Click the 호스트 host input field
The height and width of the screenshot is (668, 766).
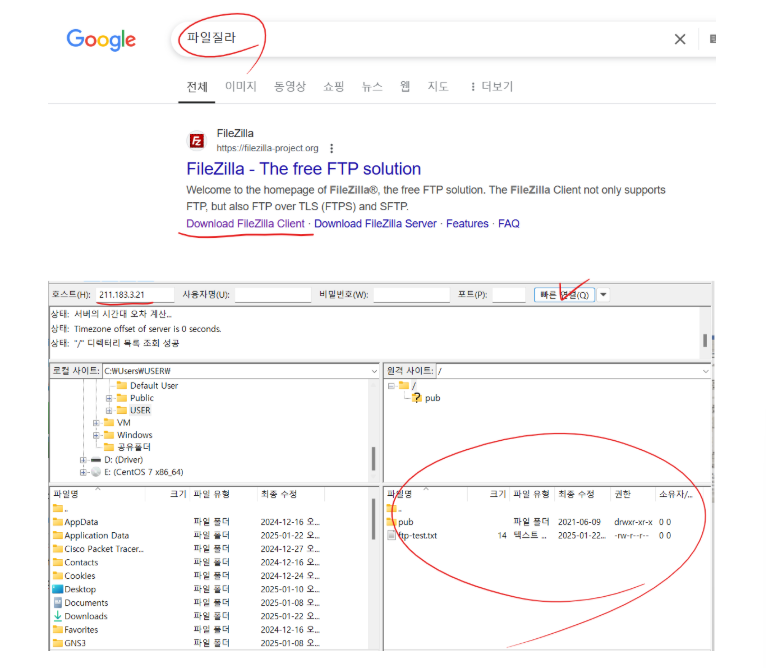135,295
